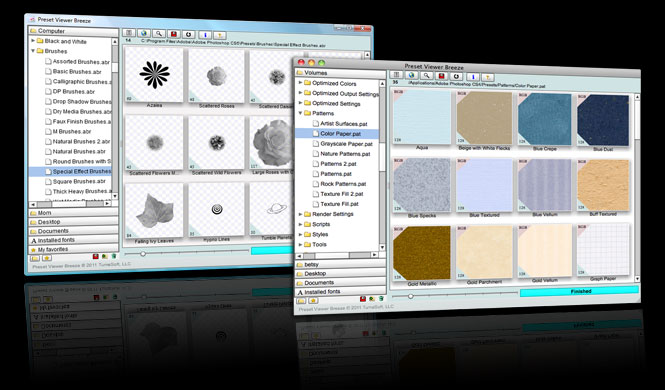
Task: Click the blue info icon in Mac toolbar
Action: click(x=473, y=77)
